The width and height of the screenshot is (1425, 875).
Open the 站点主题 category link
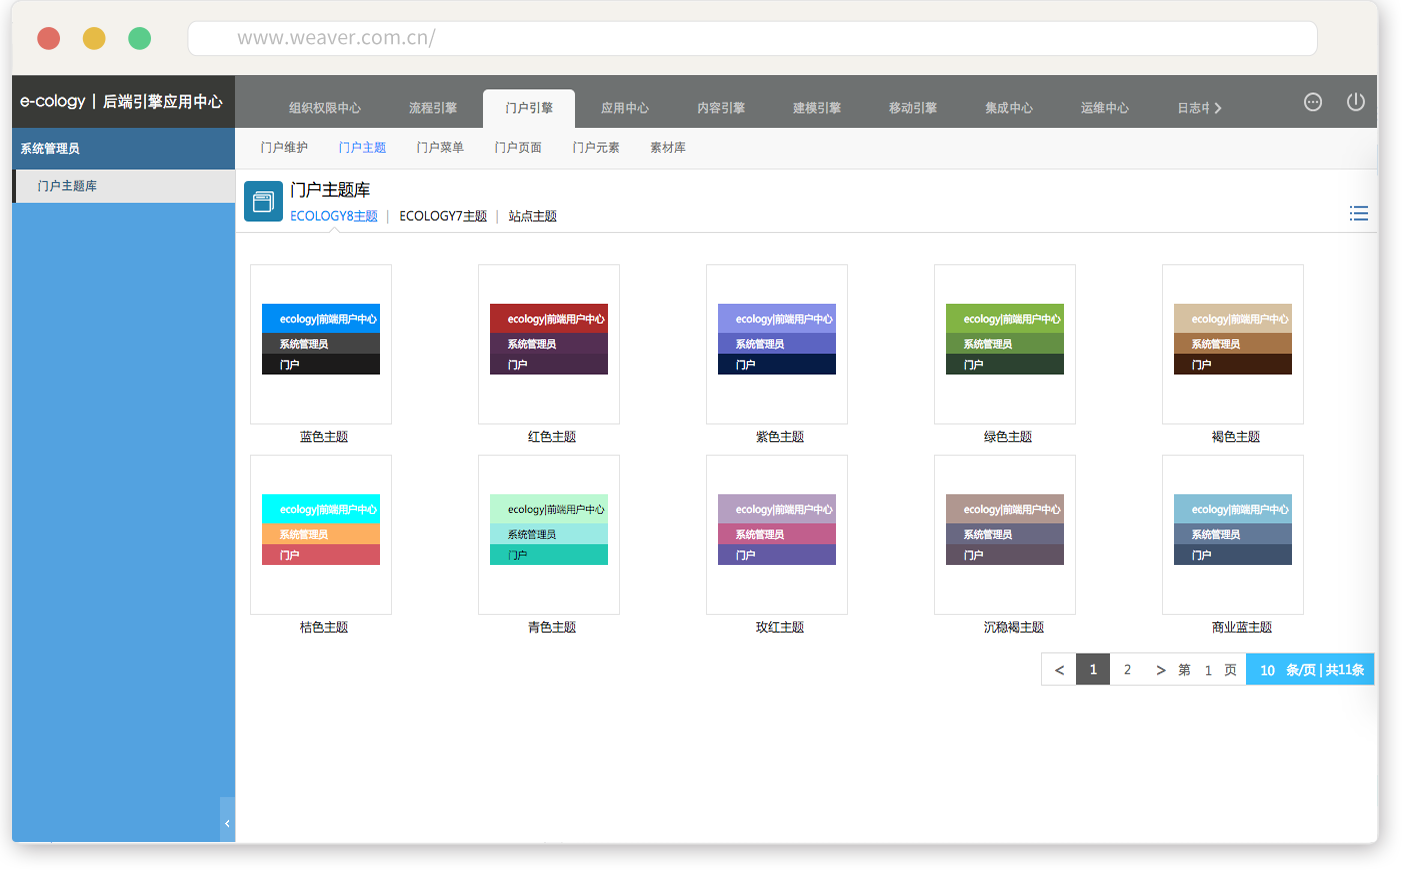532,217
